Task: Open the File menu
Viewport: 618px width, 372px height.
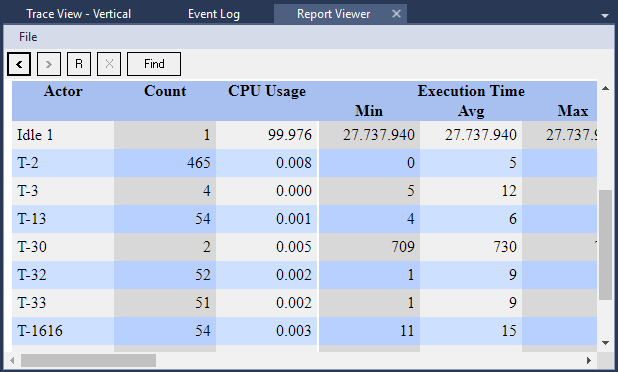Action: pos(28,37)
